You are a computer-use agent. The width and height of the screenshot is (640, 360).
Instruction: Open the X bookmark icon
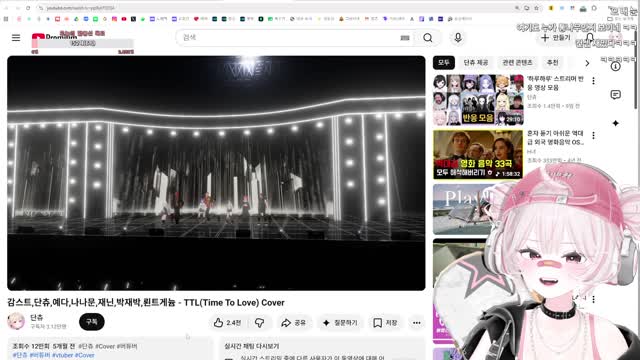pos(133,19)
